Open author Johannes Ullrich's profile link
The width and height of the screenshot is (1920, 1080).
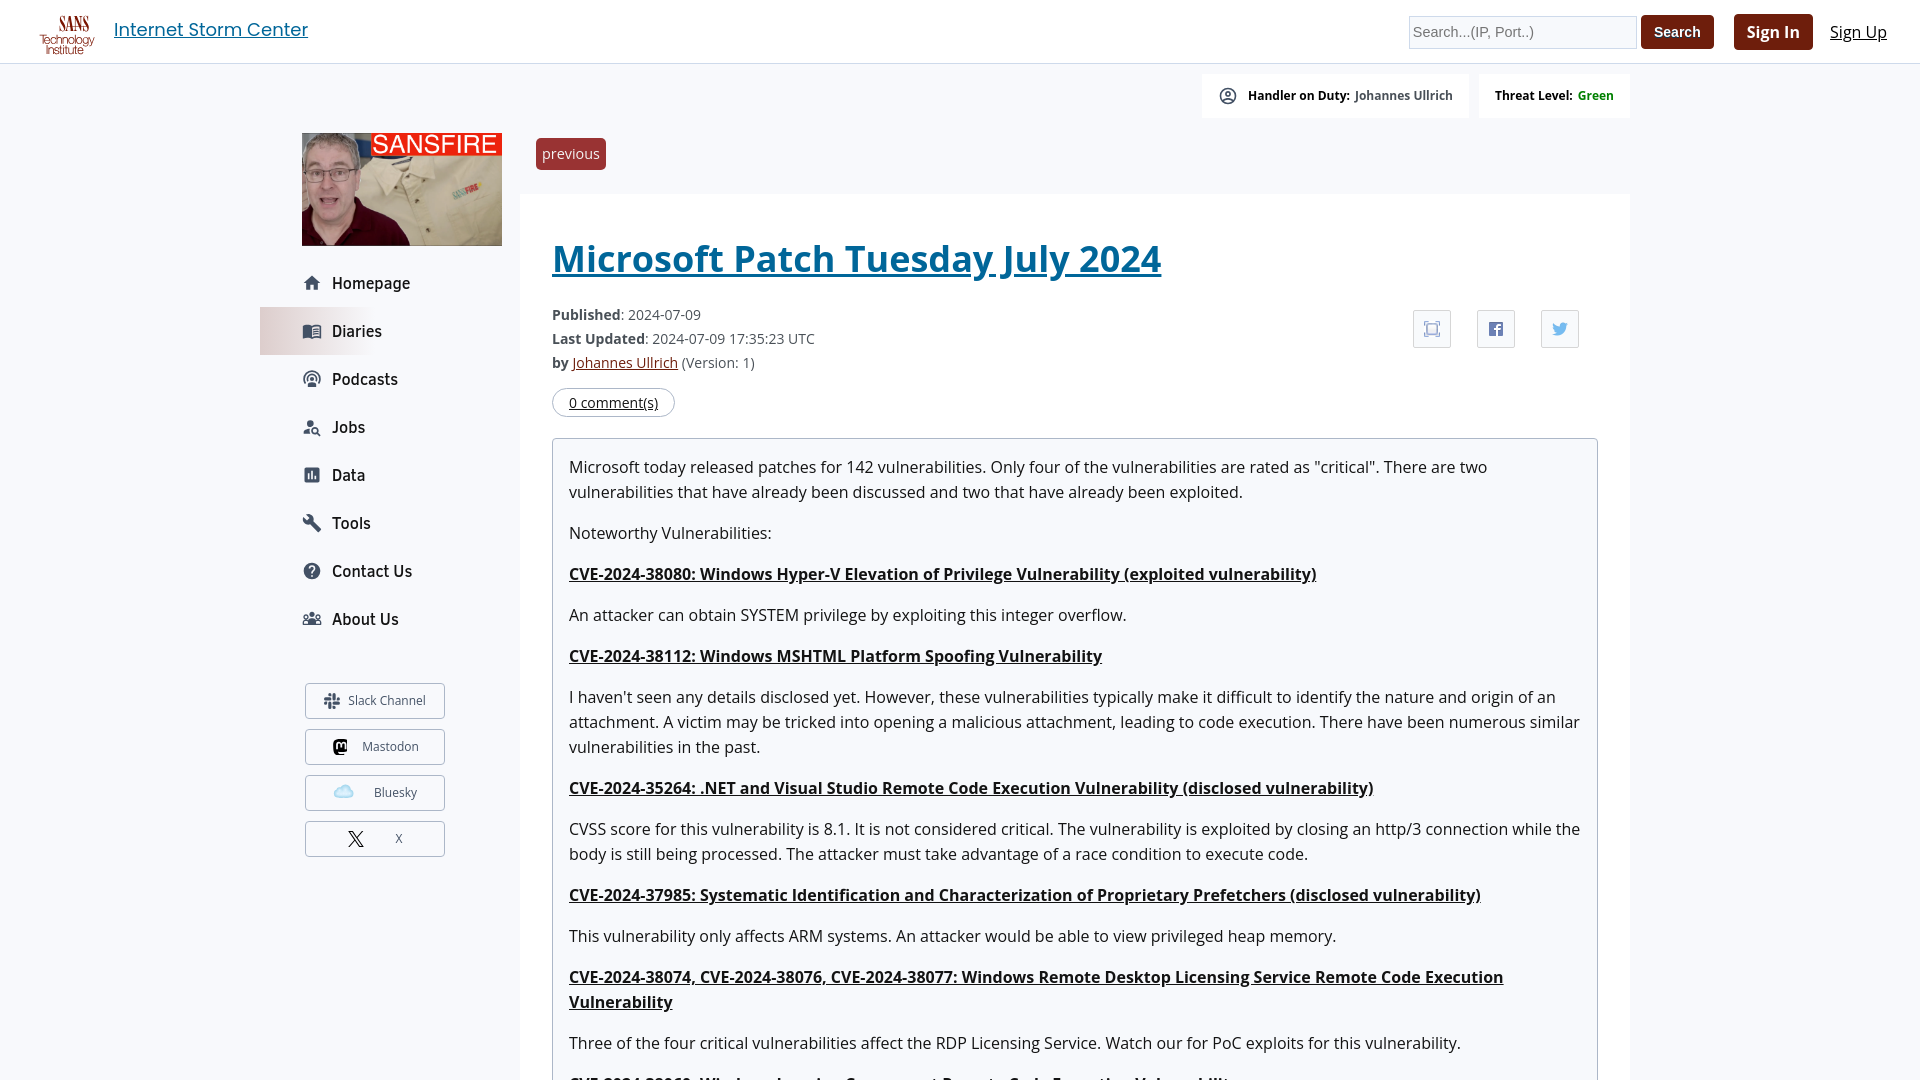625,363
